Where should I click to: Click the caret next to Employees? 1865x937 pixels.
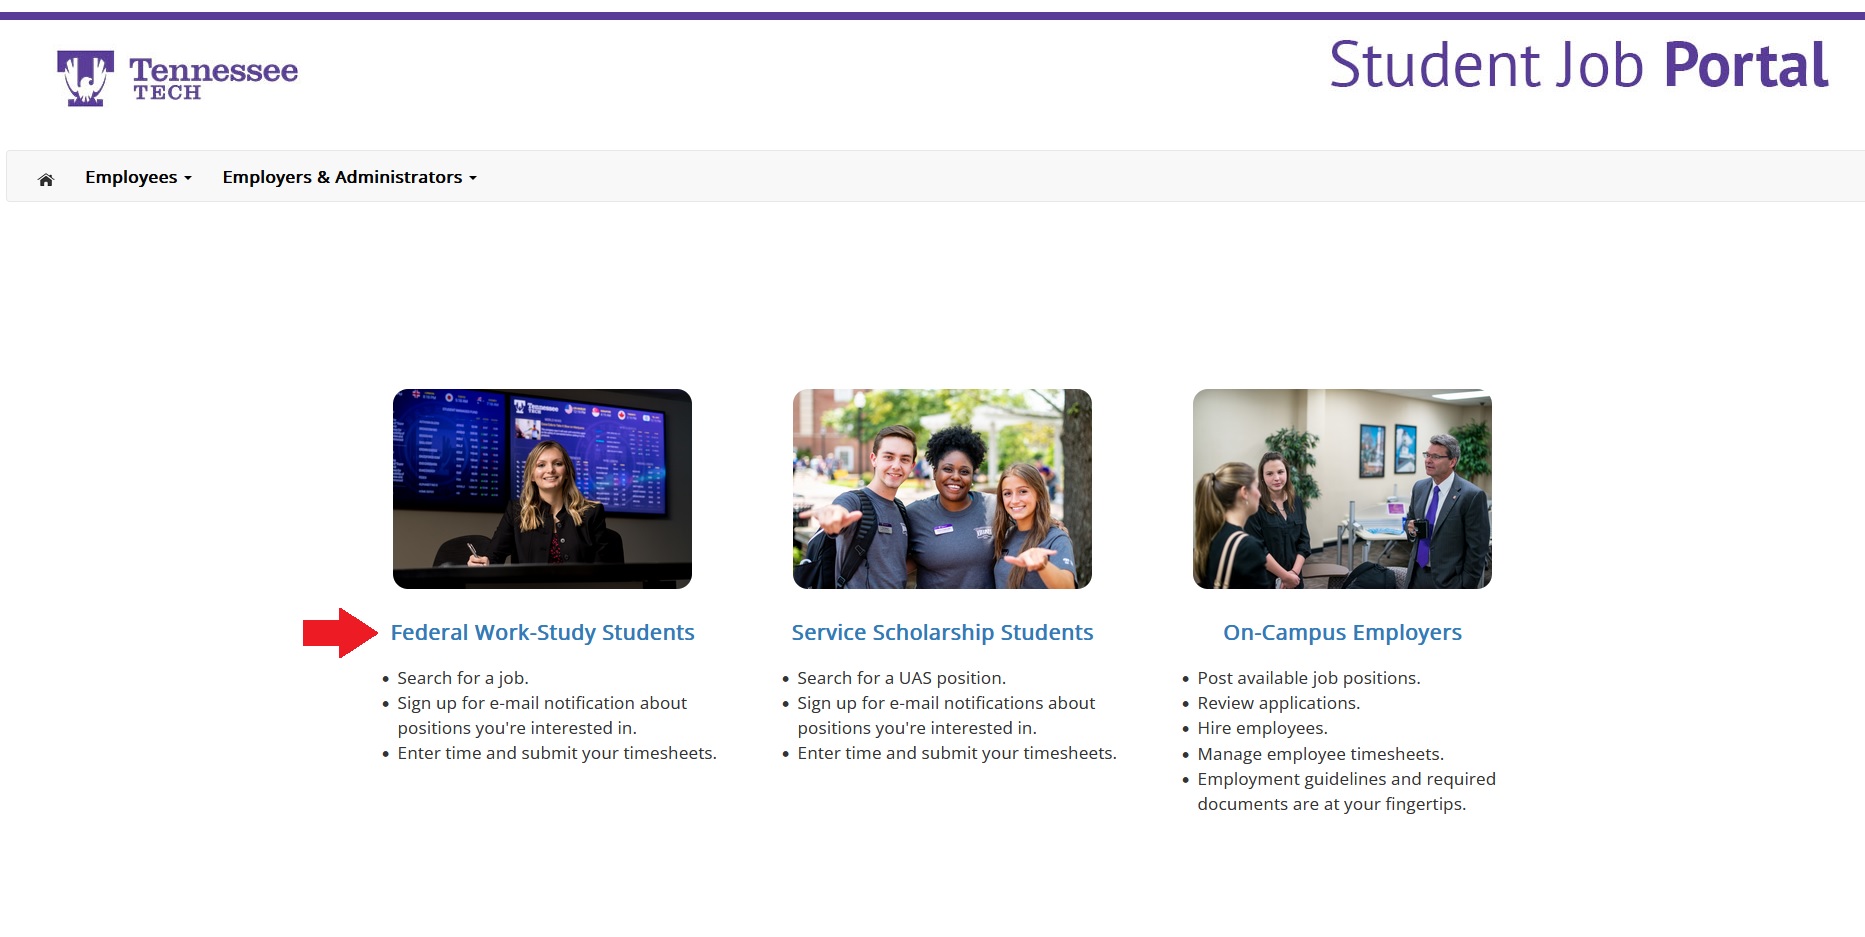(188, 178)
